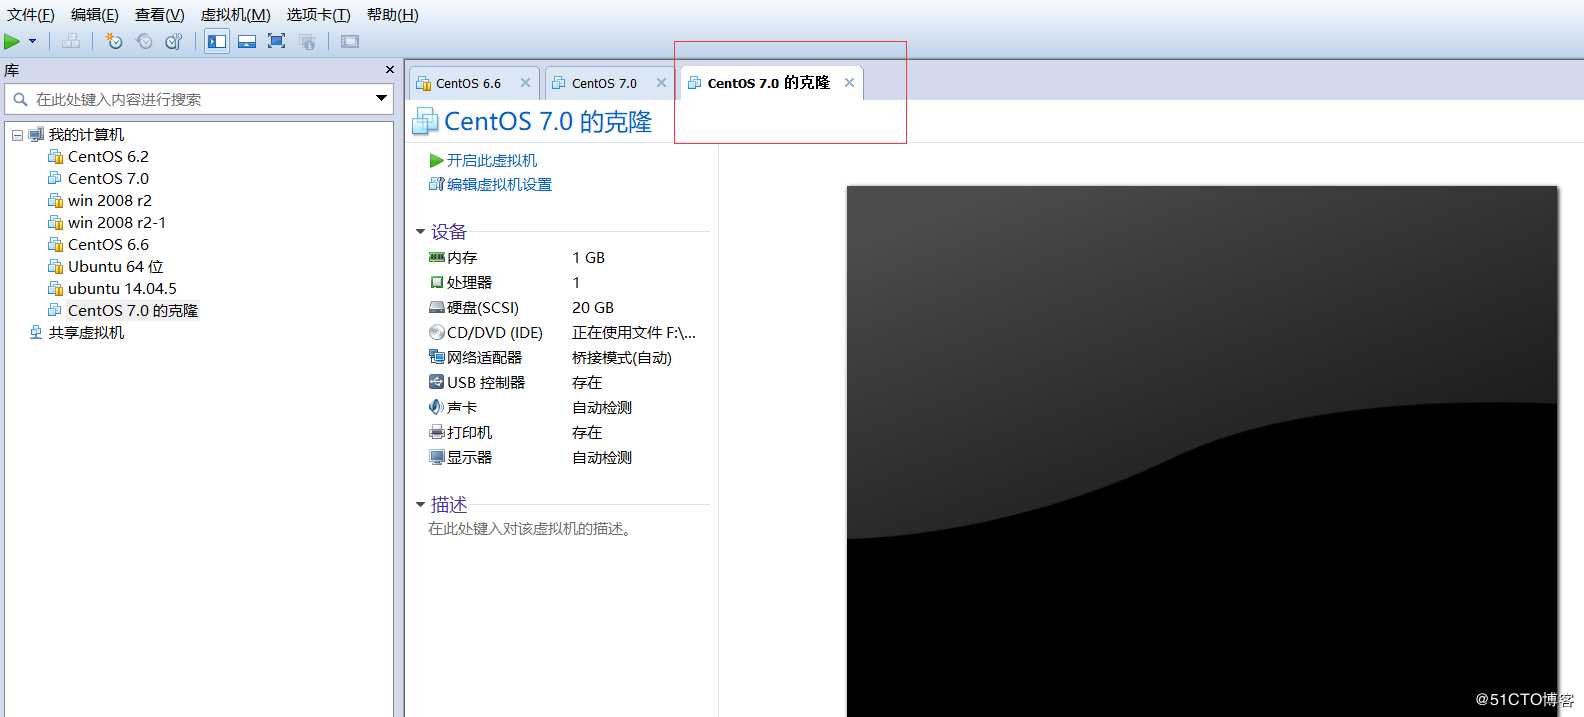Toggle the thumbnail bar view icon
The image size is (1584, 717).
pos(247,41)
